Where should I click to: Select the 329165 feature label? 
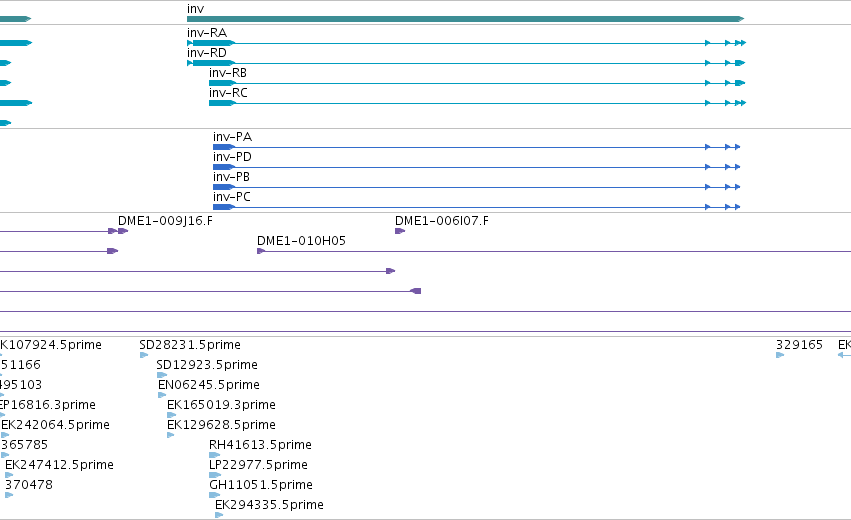pos(799,345)
